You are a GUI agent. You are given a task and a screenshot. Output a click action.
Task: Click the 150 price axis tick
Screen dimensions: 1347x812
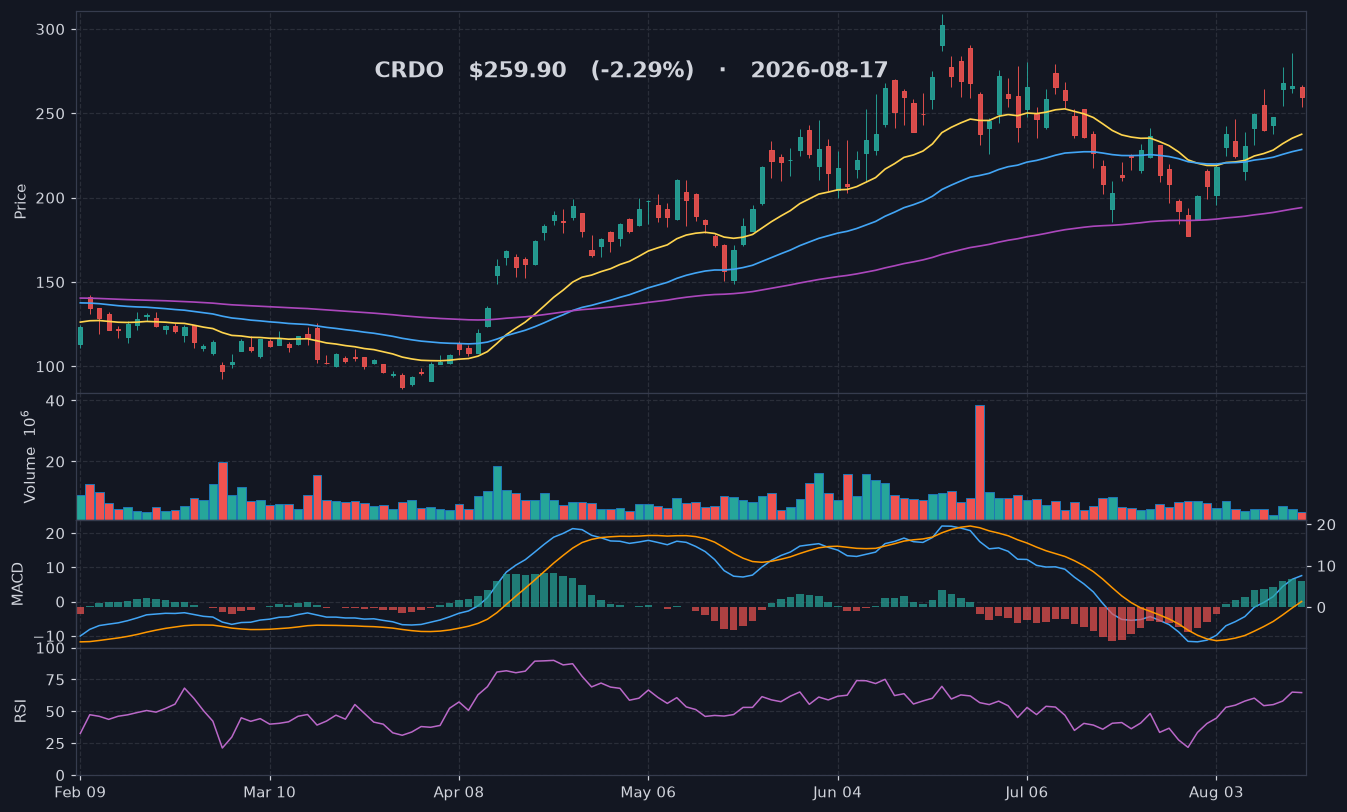pyautogui.click(x=51, y=283)
